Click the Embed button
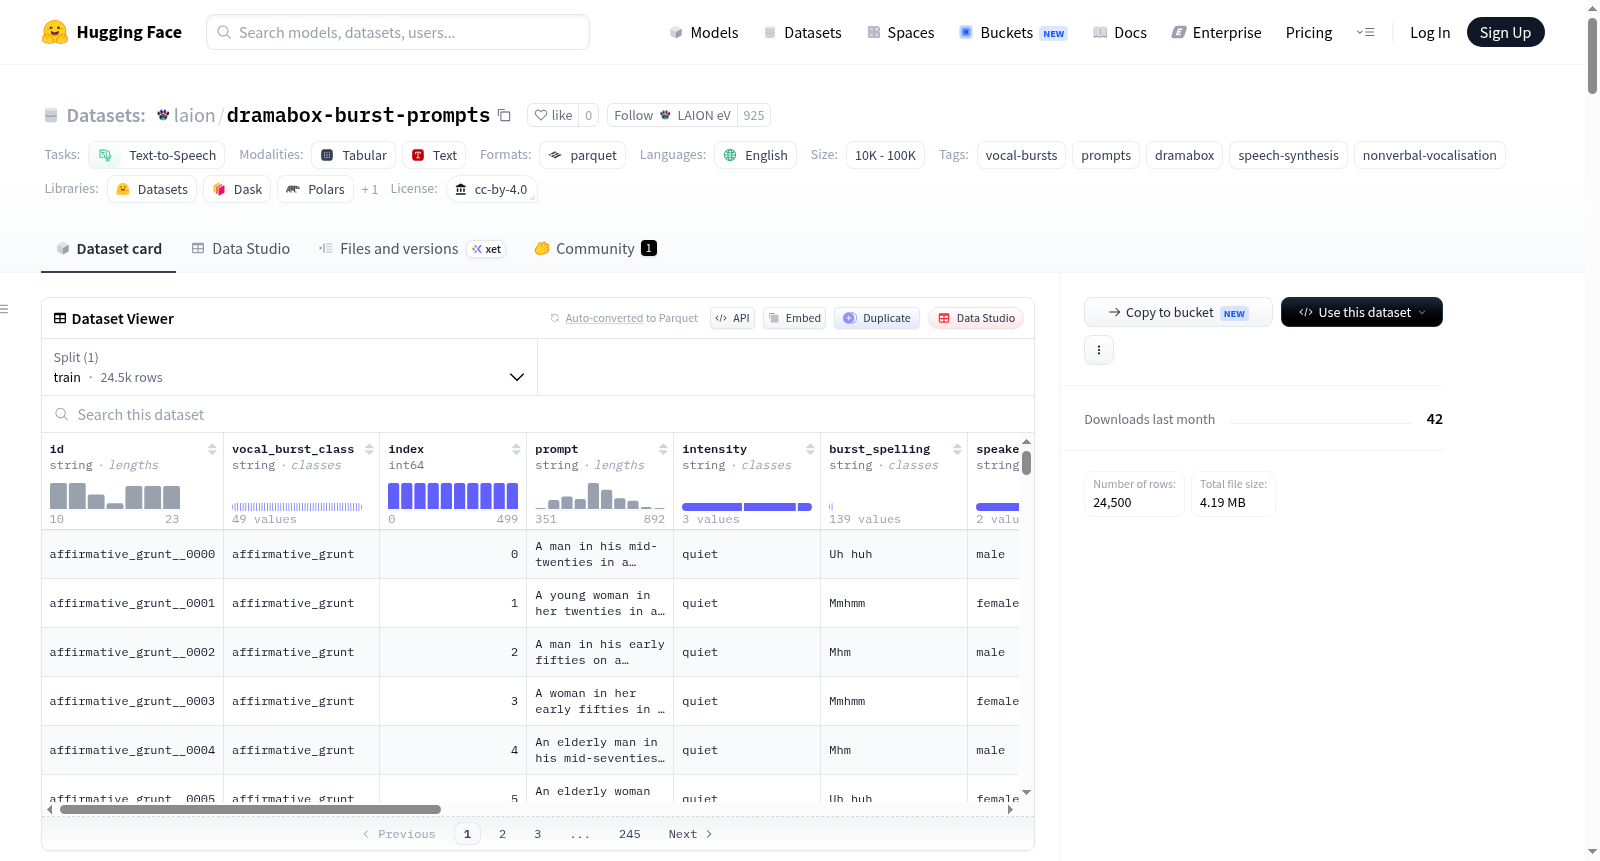 click(x=794, y=318)
